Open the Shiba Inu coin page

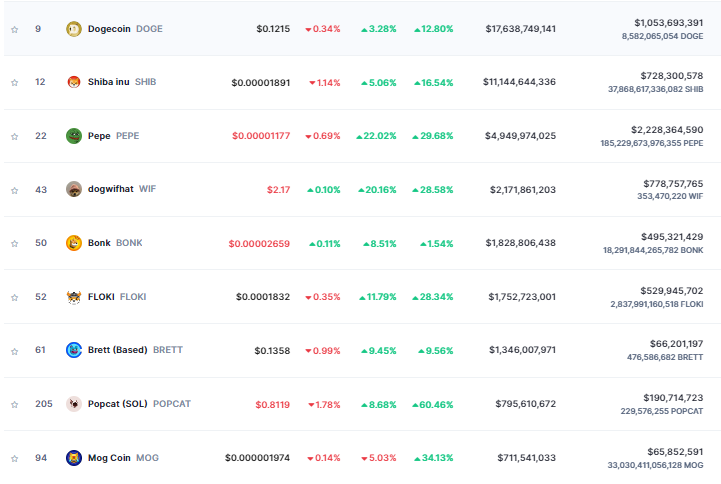109,82
